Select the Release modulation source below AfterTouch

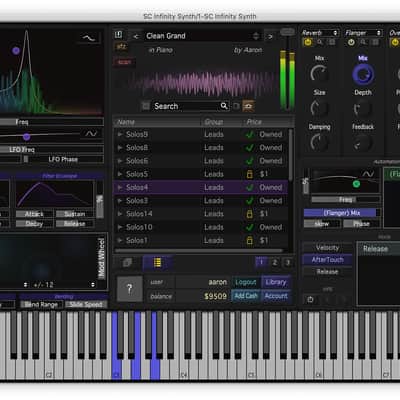pos(327,272)
